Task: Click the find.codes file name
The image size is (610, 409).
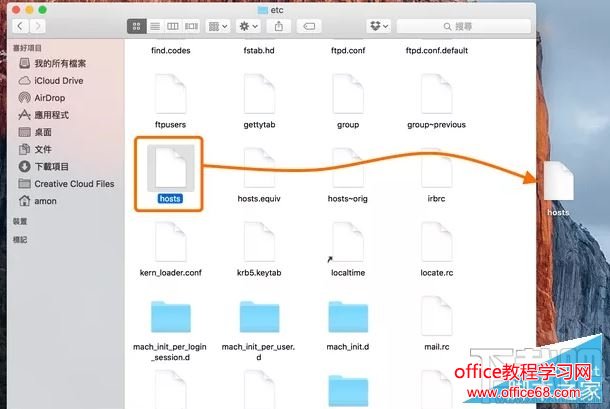Action: (x=170, y=50)
